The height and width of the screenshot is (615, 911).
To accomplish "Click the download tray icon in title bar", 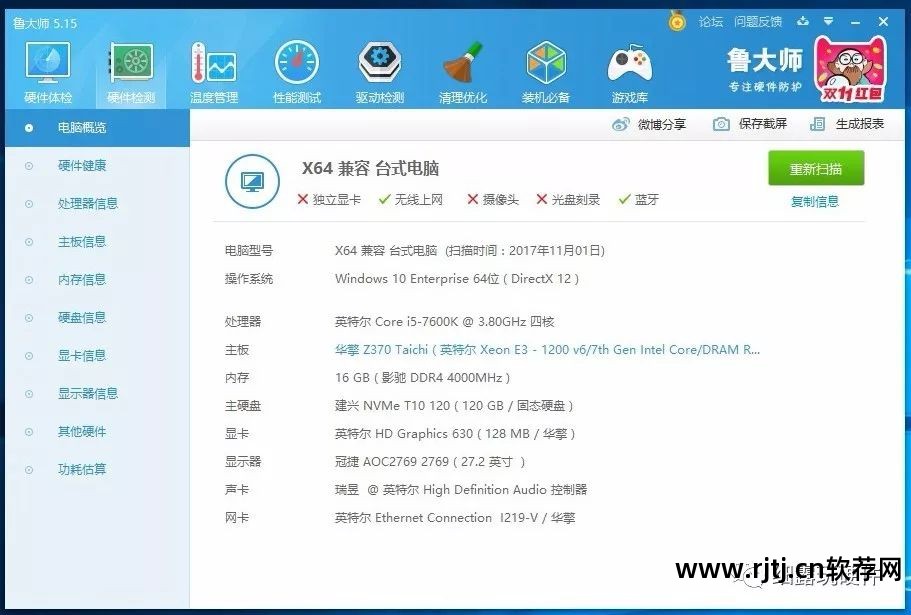I will (802, 21).
